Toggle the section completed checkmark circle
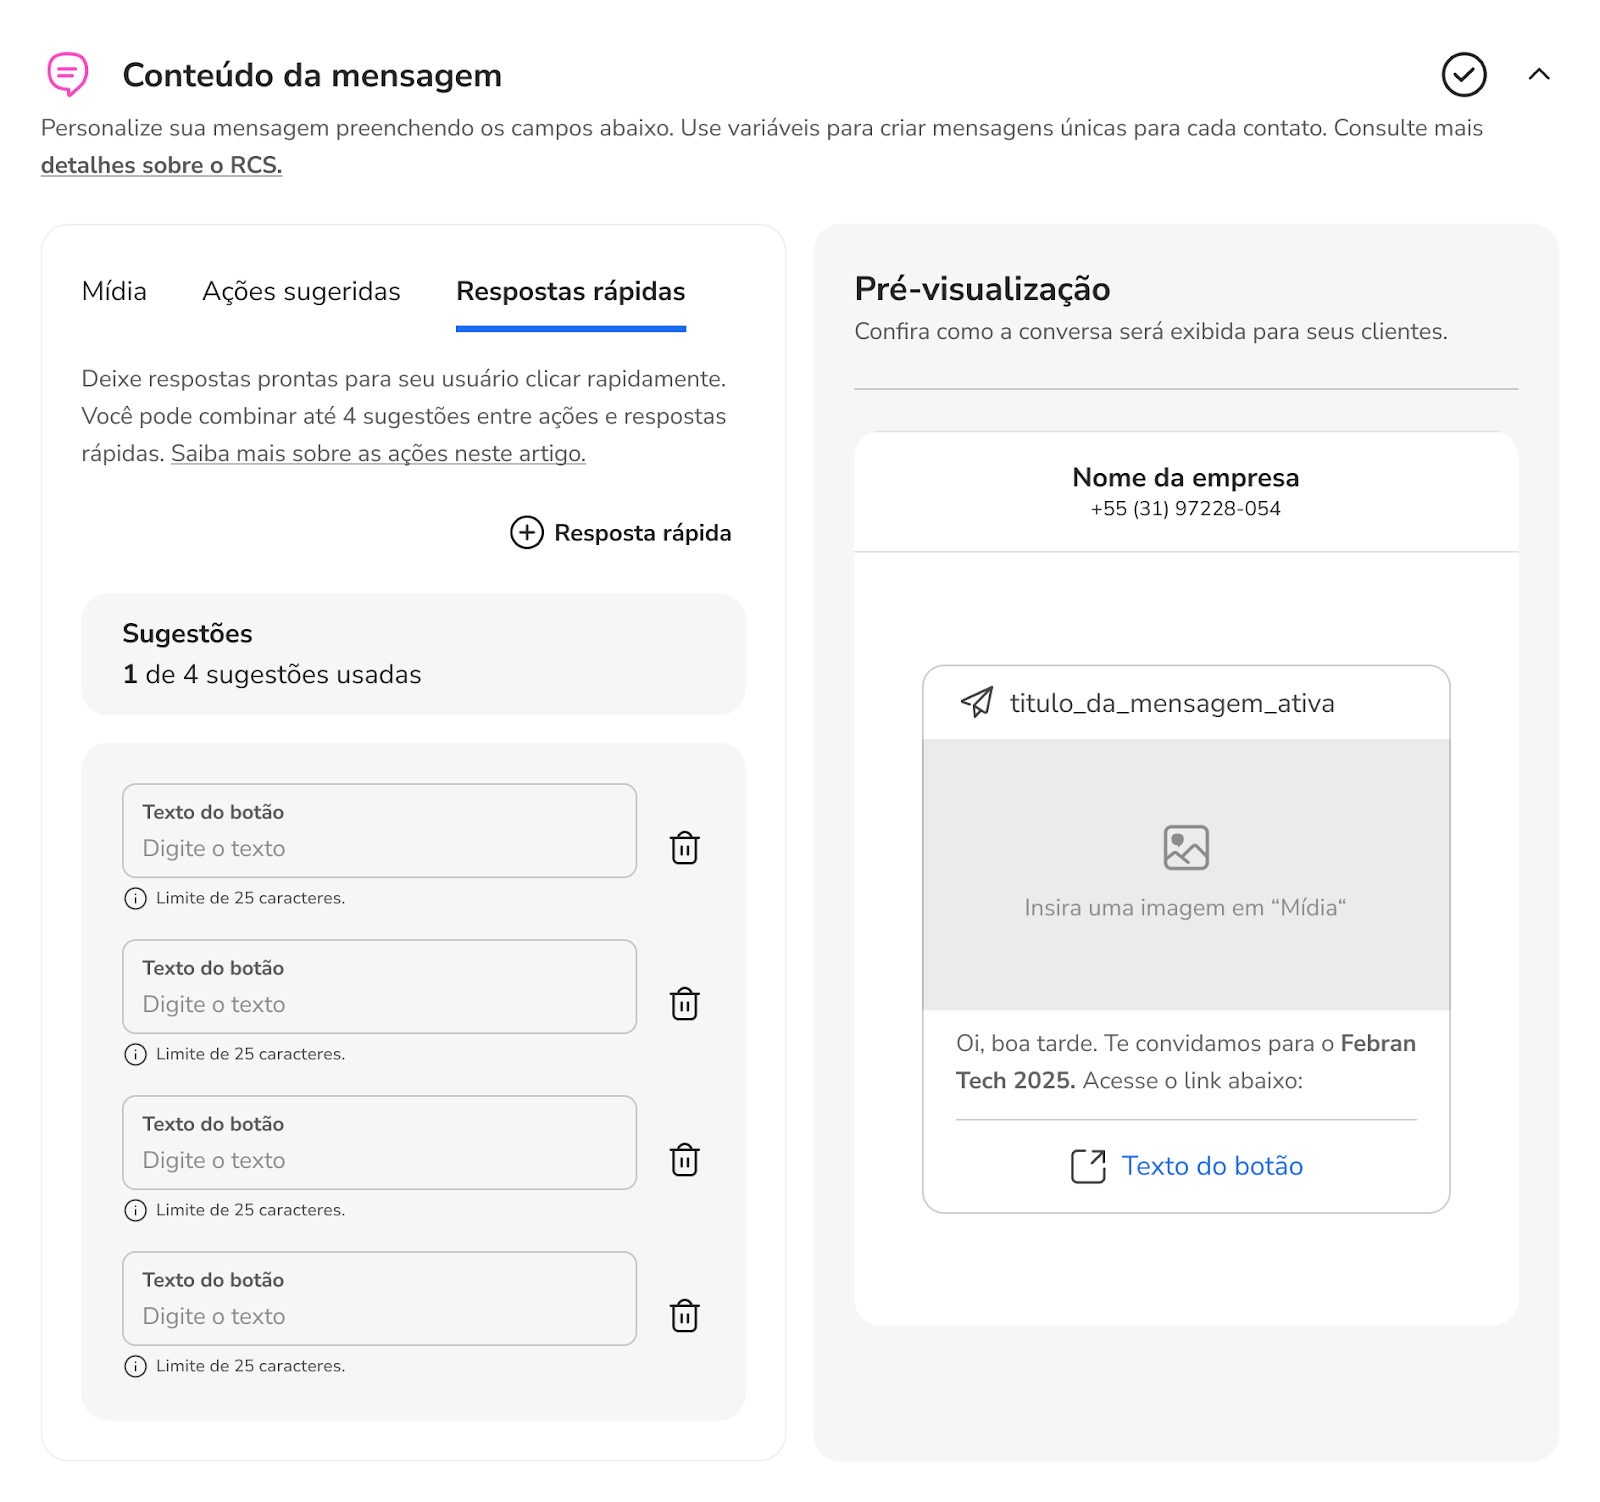This screenshot has height=1502, width=1600. [1464, 75]
